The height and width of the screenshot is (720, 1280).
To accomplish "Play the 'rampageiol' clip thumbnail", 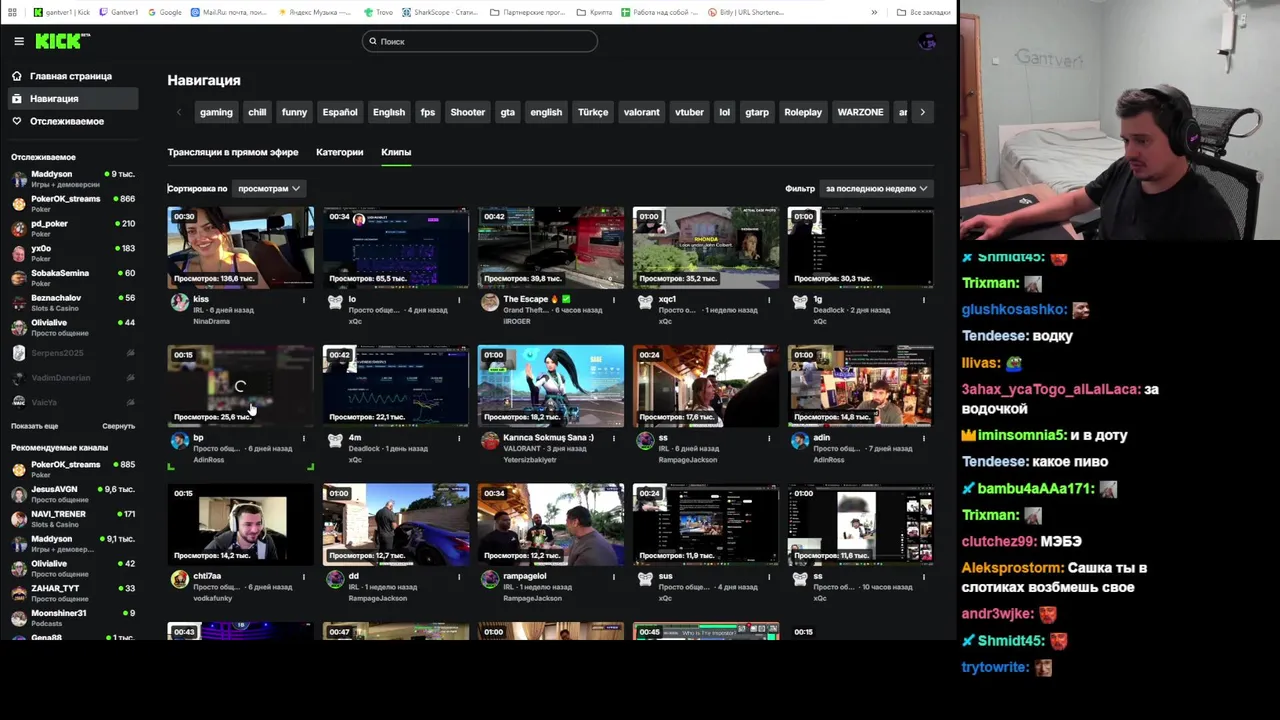I will pos(551,524).
